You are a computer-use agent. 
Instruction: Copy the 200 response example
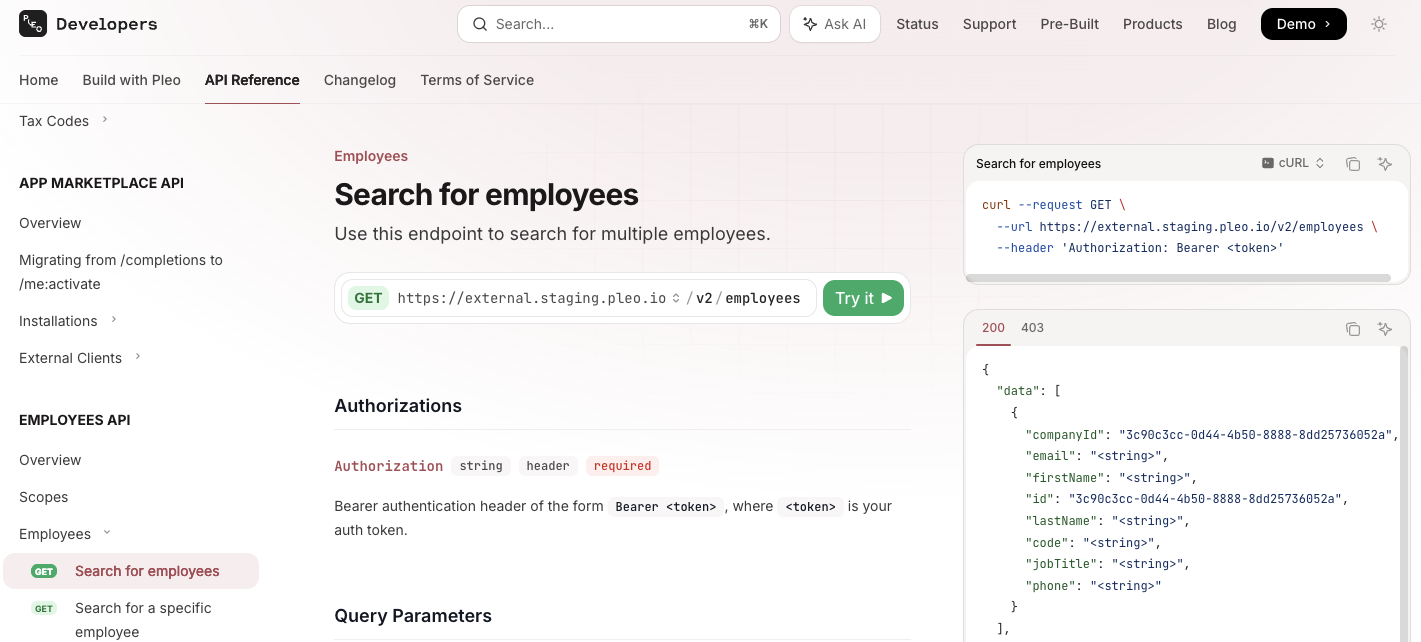[x=1353, y=328]
